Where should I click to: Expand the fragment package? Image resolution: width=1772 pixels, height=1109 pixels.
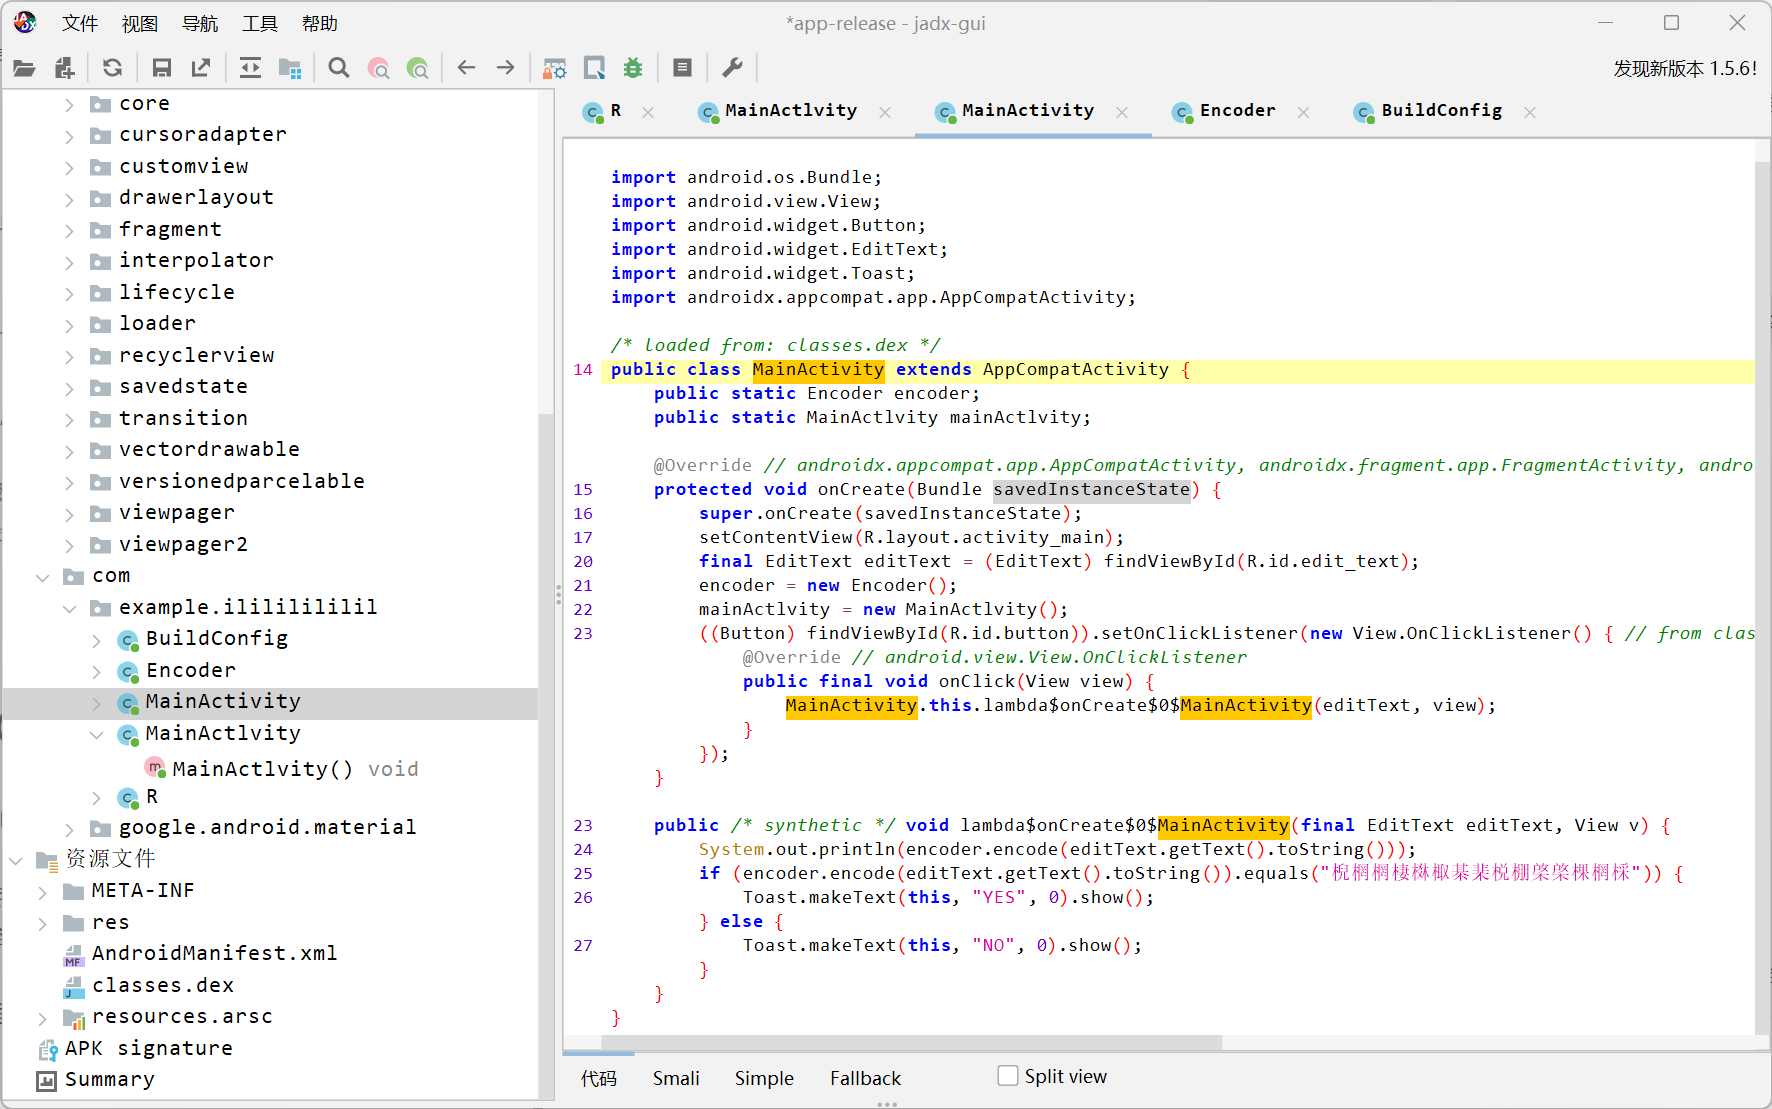click(69, 230)
